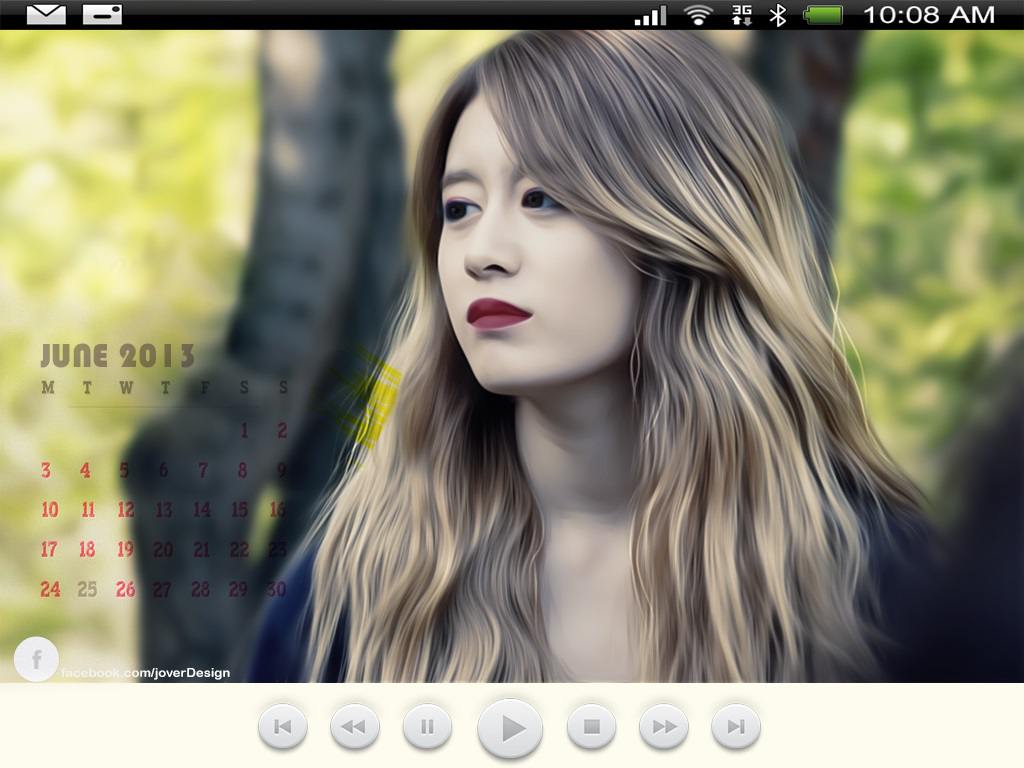This screenshot has width=1024, height=768.
Task: Tap the skip to previous track button
Action: point(282,726)
